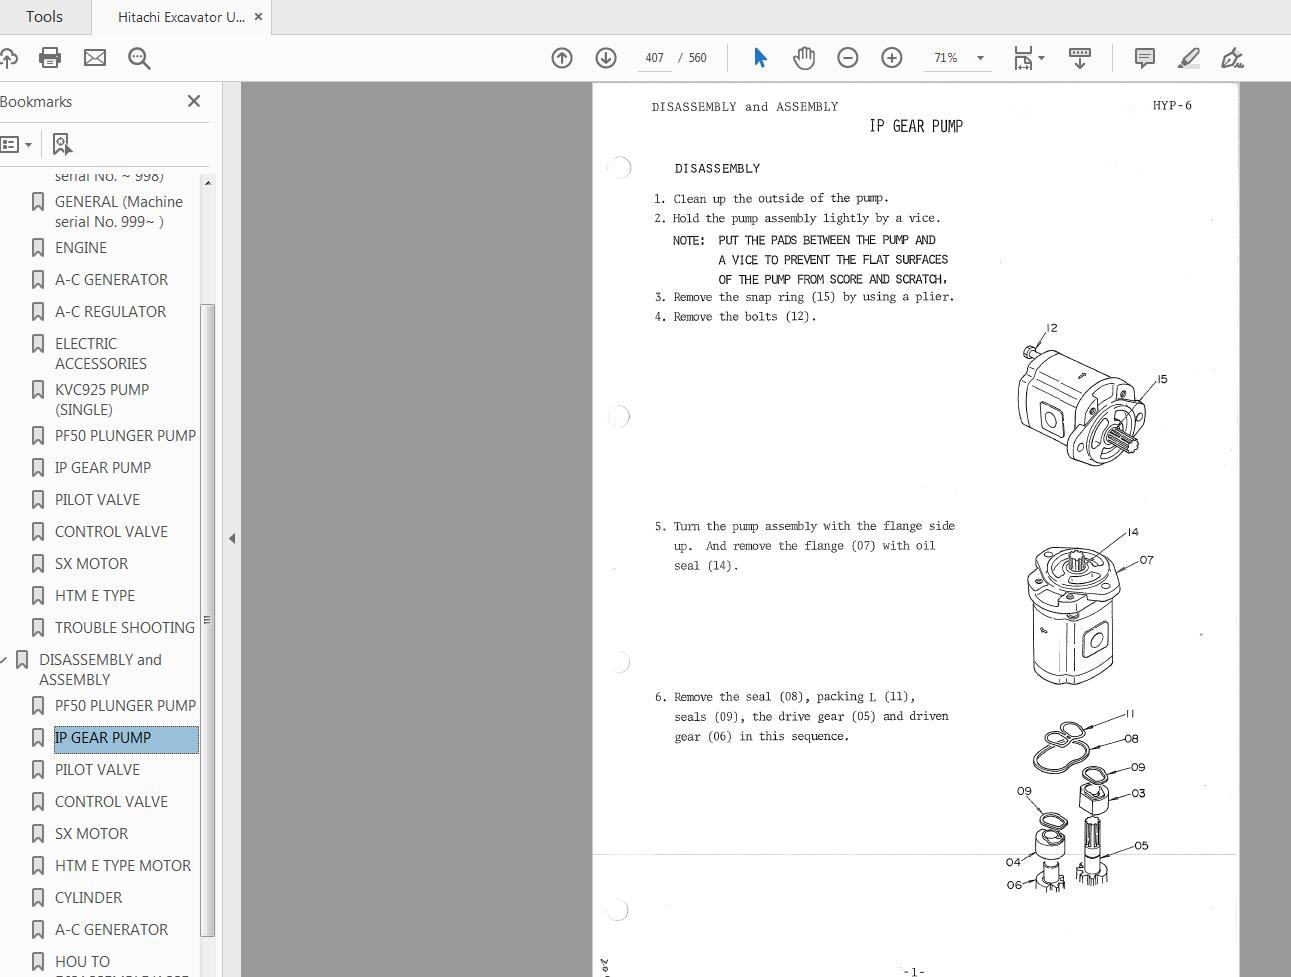Screen dimensions: 1291x977
Task: Open the zoom level dropdown
Action: coord(980,58)
